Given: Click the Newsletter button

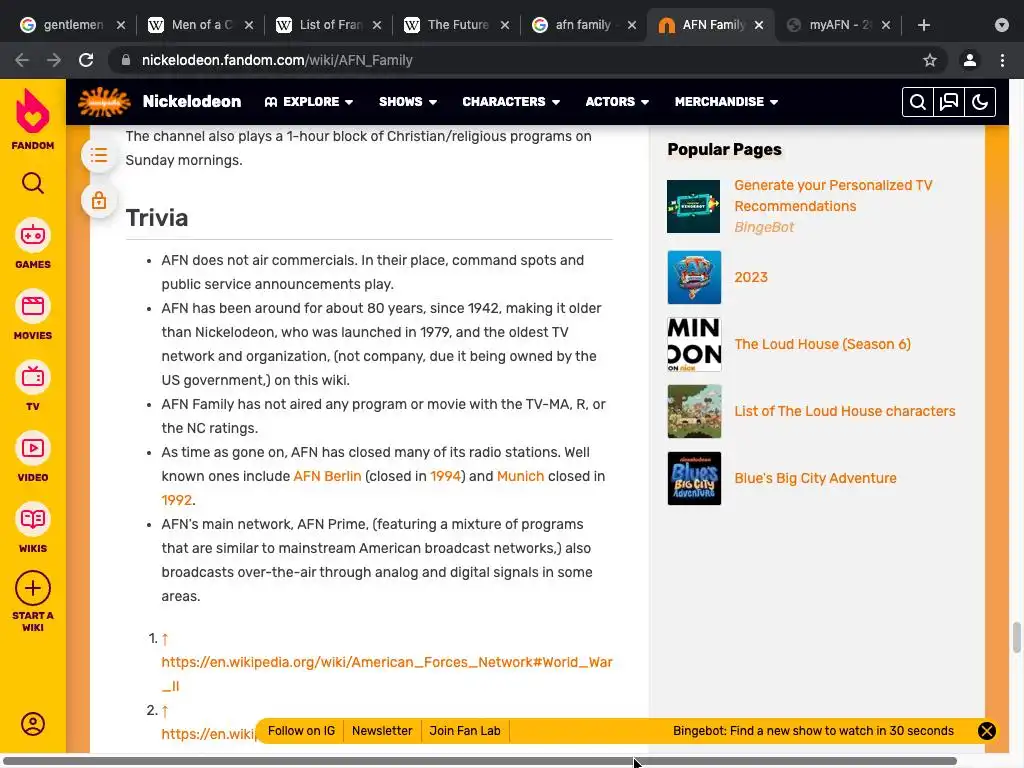Looking at the screenshot, I should (x=382, y=731).
